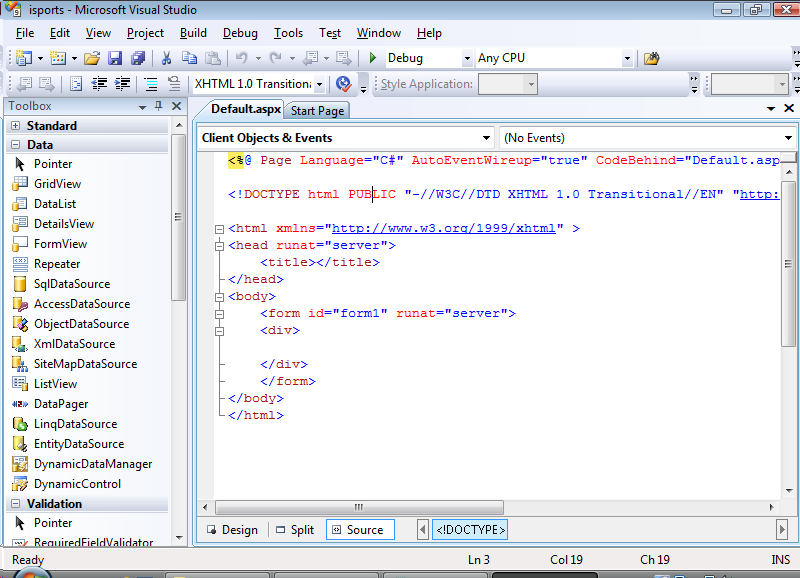Cut selection with the scissors icon

coord(166,58)
